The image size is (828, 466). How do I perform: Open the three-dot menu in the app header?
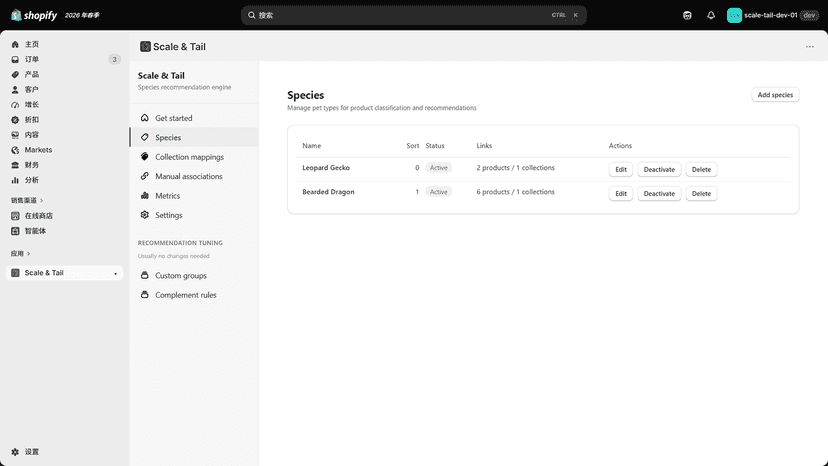pos(810,46)
